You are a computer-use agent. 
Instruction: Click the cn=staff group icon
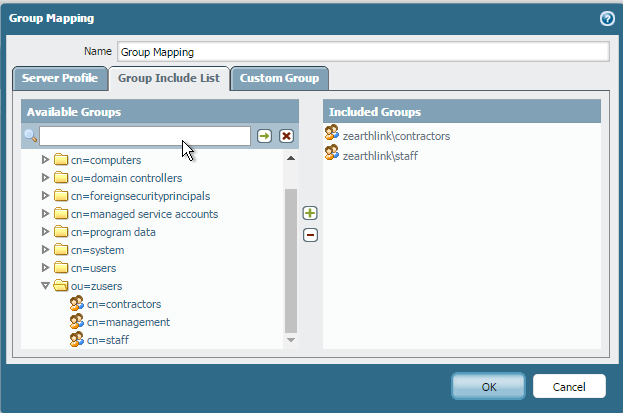pos(76,339)
